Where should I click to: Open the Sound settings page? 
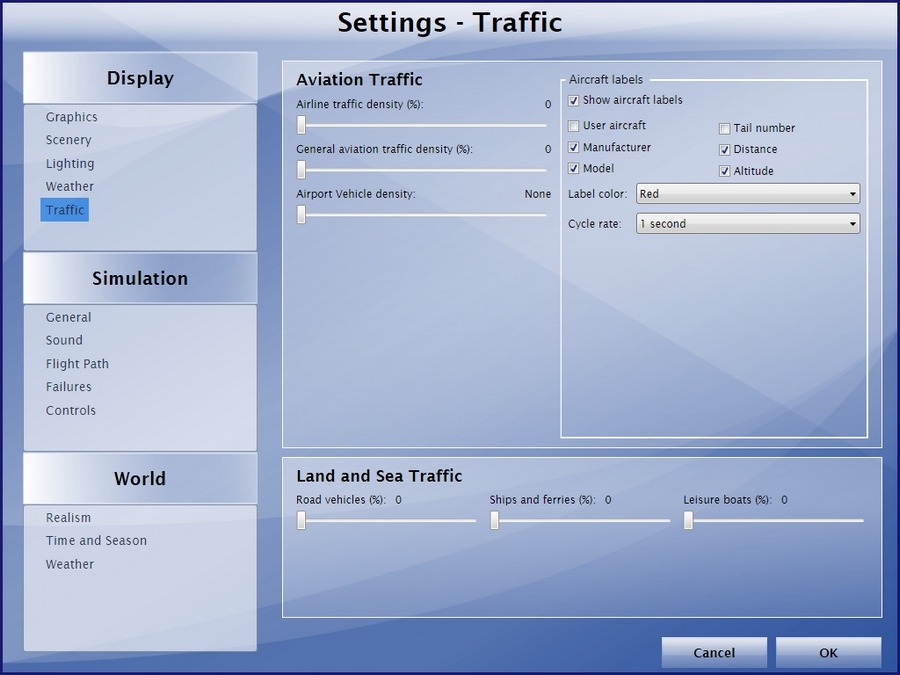64,340
